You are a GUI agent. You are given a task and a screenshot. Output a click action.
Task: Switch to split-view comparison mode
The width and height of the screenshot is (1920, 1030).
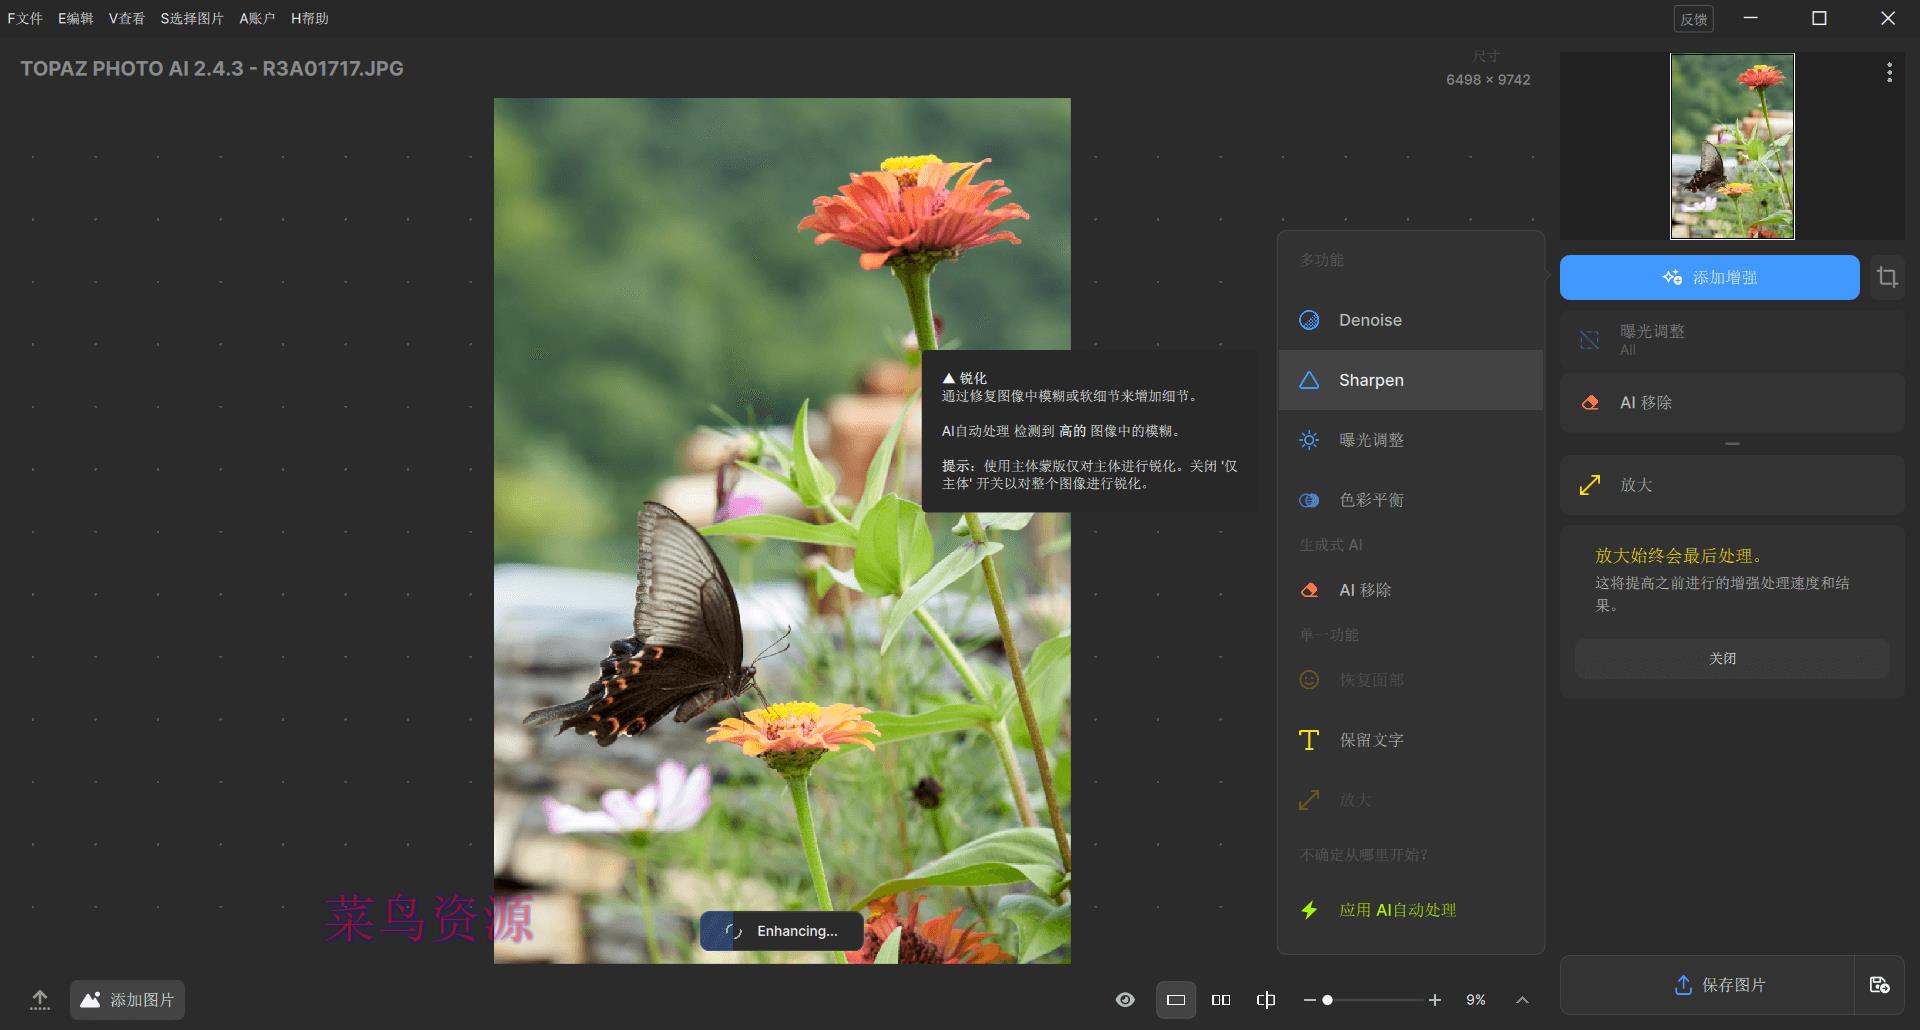coord(1266,999)
